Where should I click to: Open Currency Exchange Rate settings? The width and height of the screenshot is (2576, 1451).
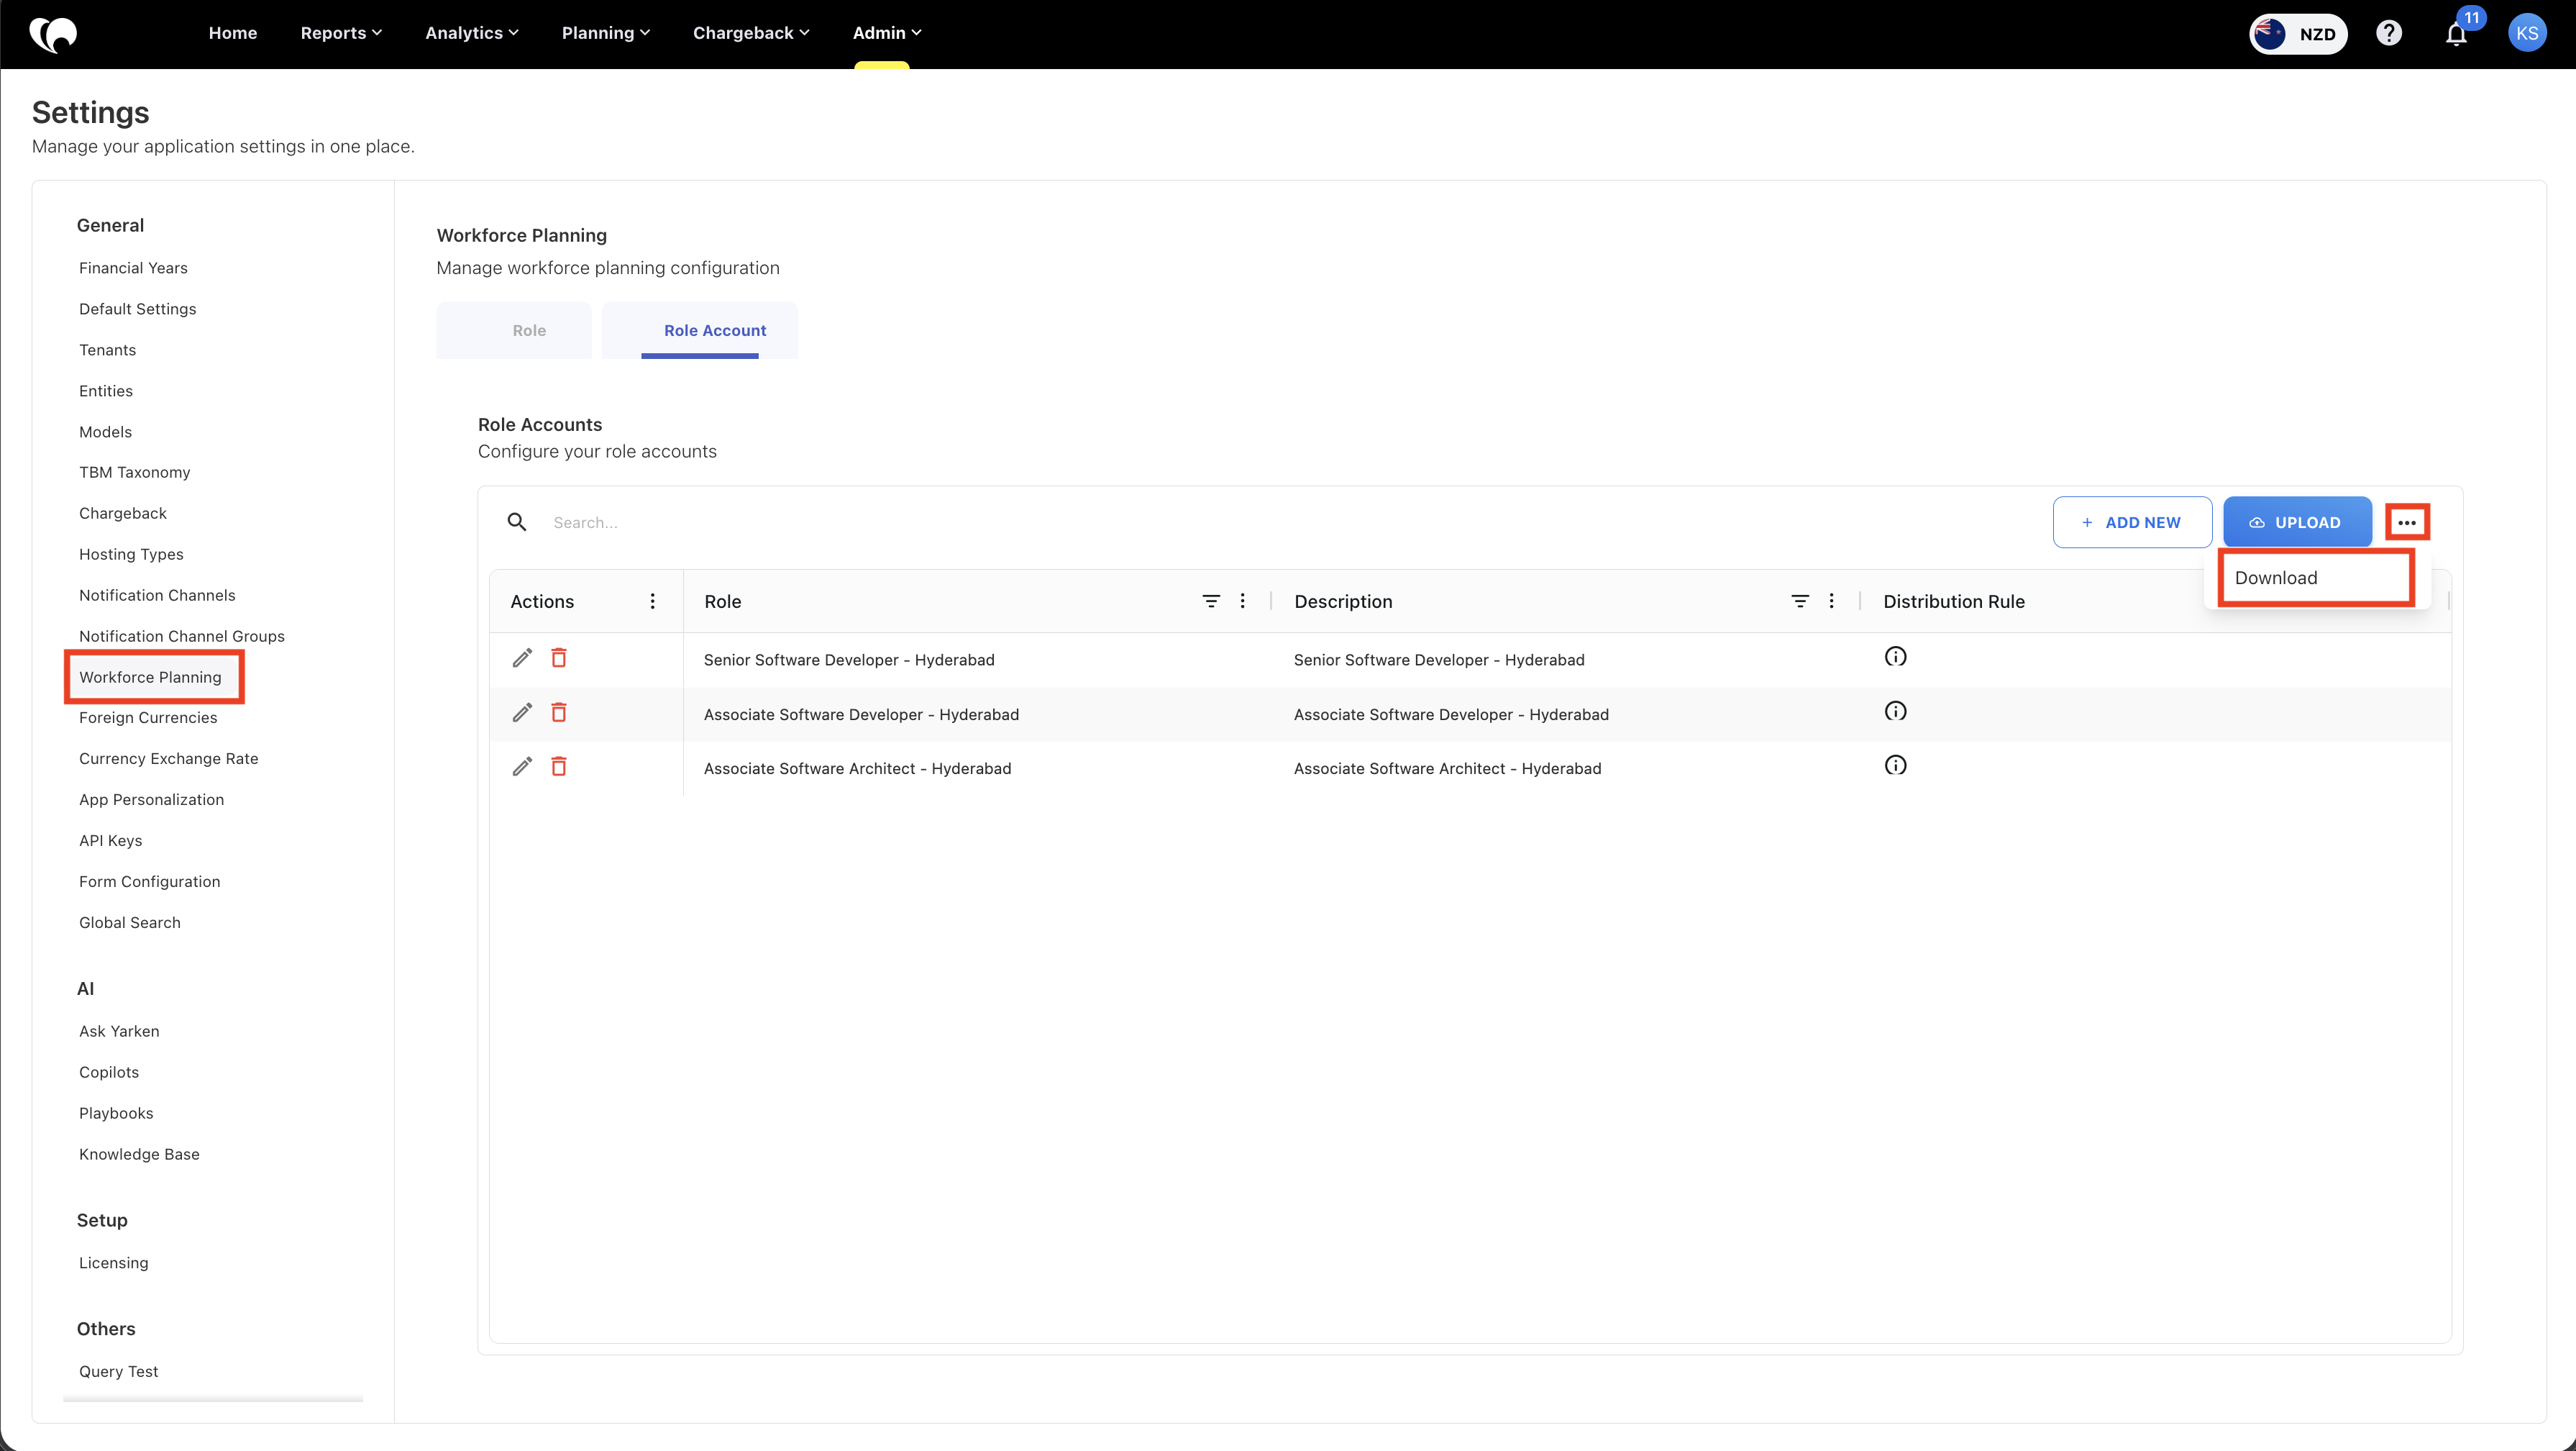(169, 758)
